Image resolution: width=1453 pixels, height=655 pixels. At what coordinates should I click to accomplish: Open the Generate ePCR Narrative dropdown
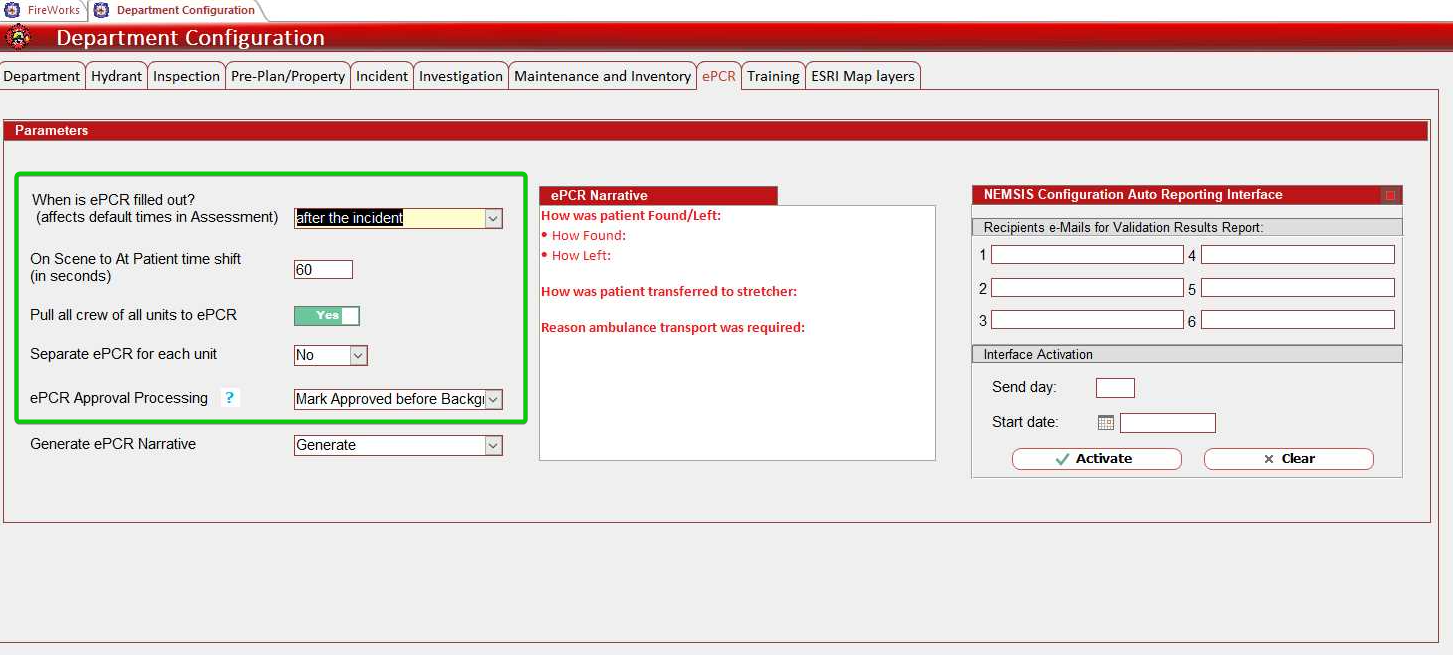click(x=493, y=444)
